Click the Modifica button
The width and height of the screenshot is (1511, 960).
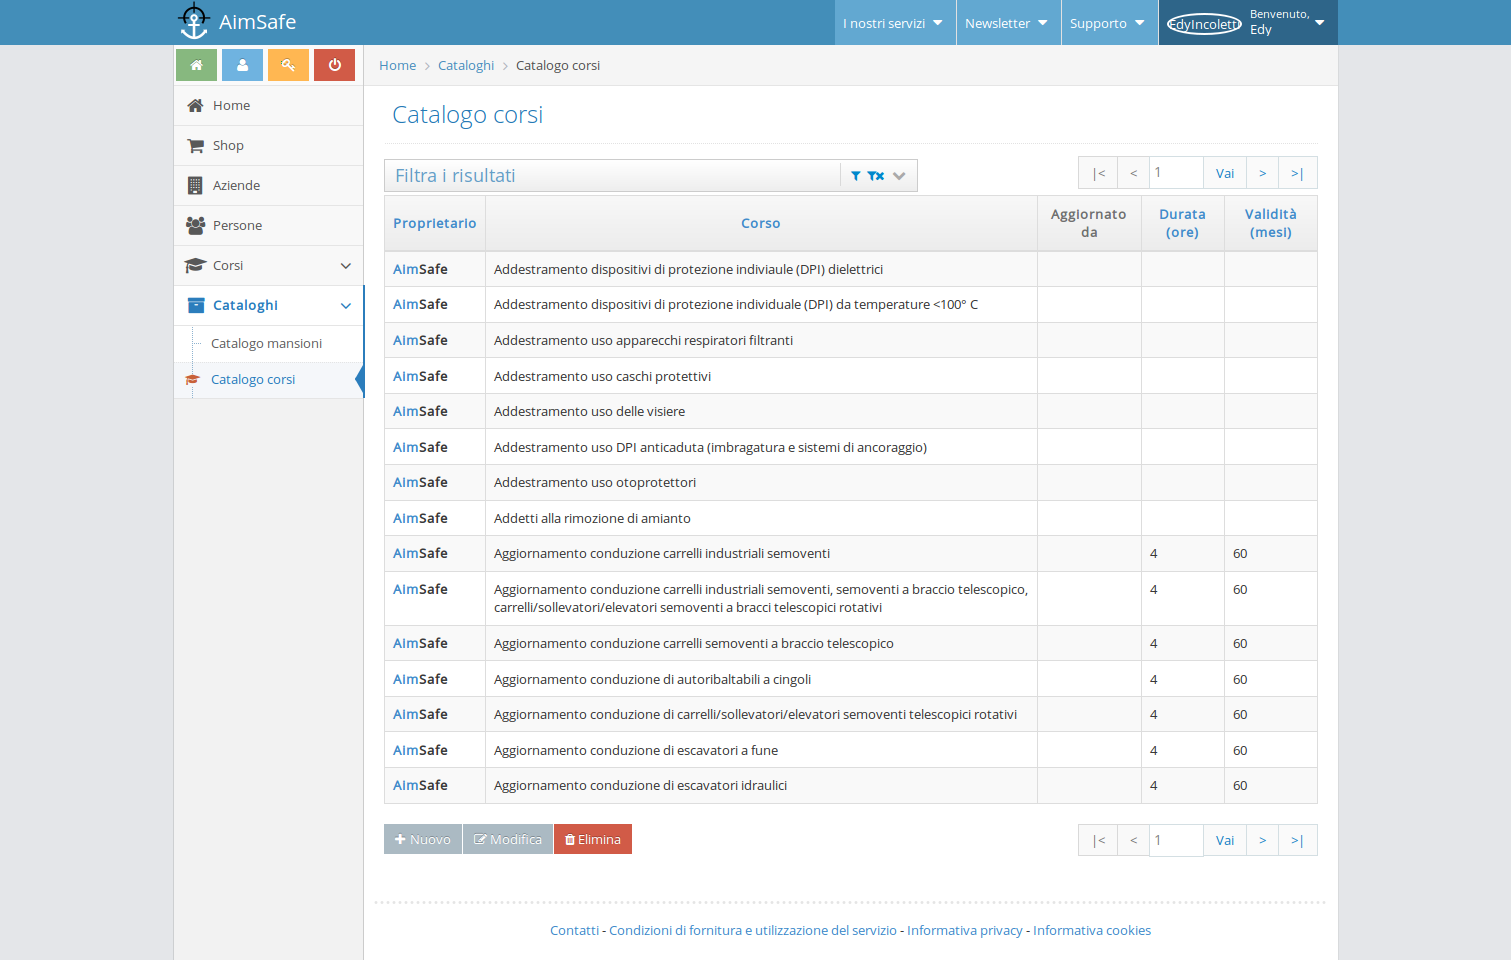point(508,839)
